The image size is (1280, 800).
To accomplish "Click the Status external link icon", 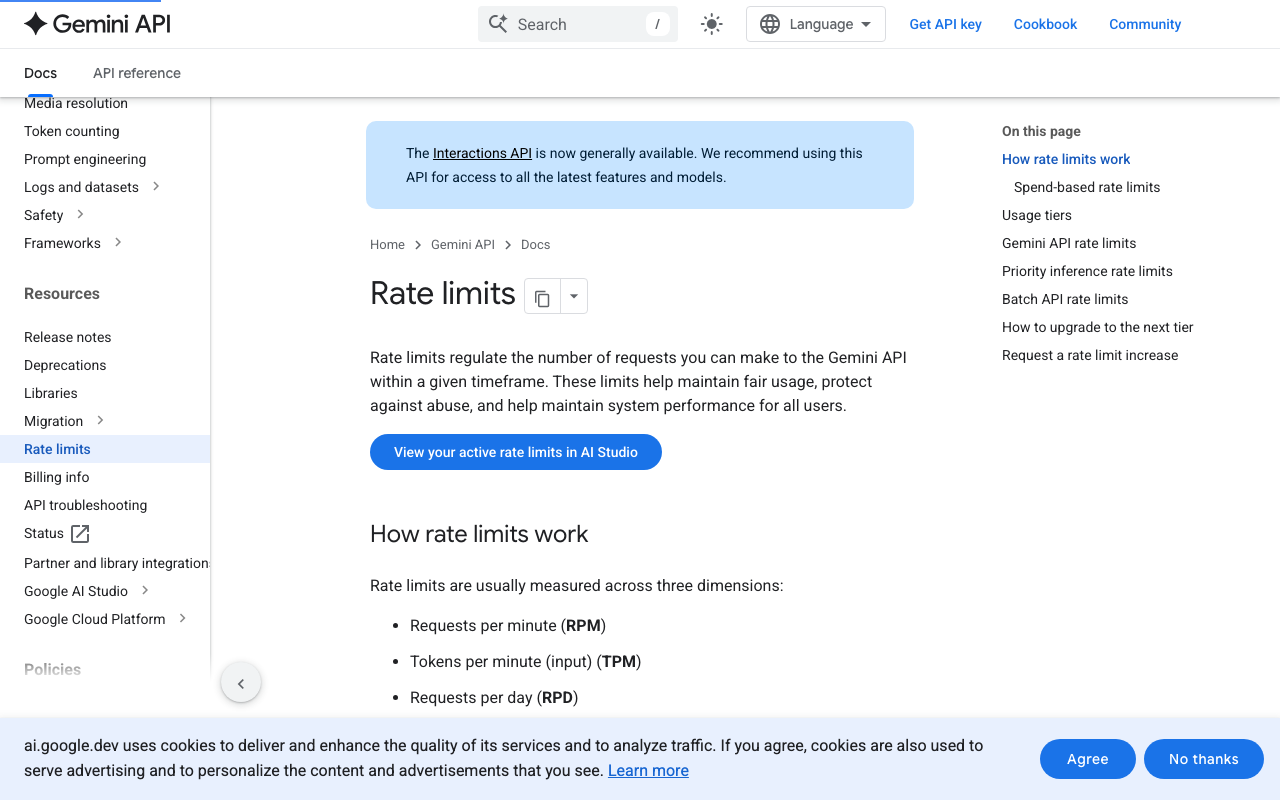I will 80,533.
